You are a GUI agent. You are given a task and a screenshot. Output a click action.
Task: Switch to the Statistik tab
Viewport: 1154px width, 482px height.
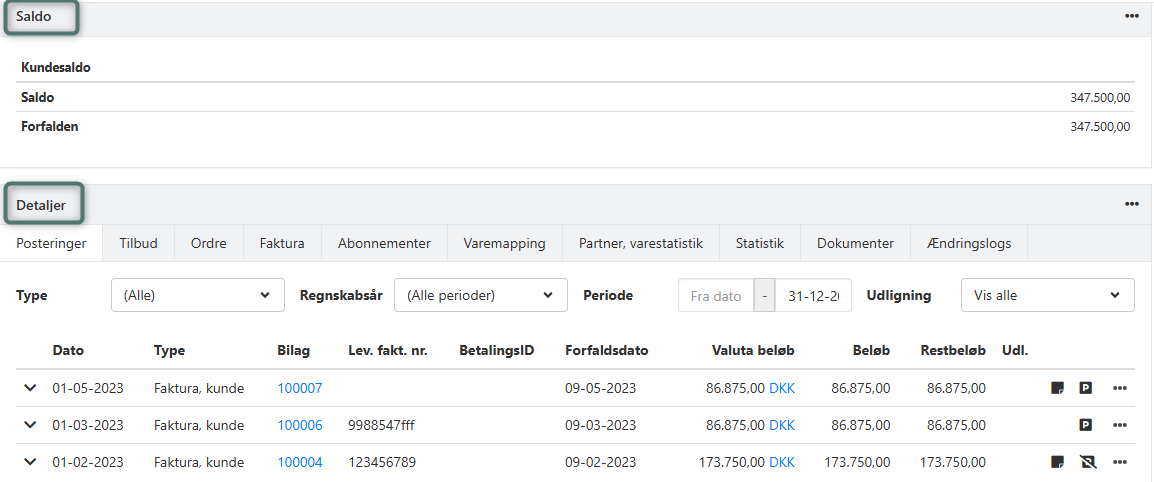[760, 244]
